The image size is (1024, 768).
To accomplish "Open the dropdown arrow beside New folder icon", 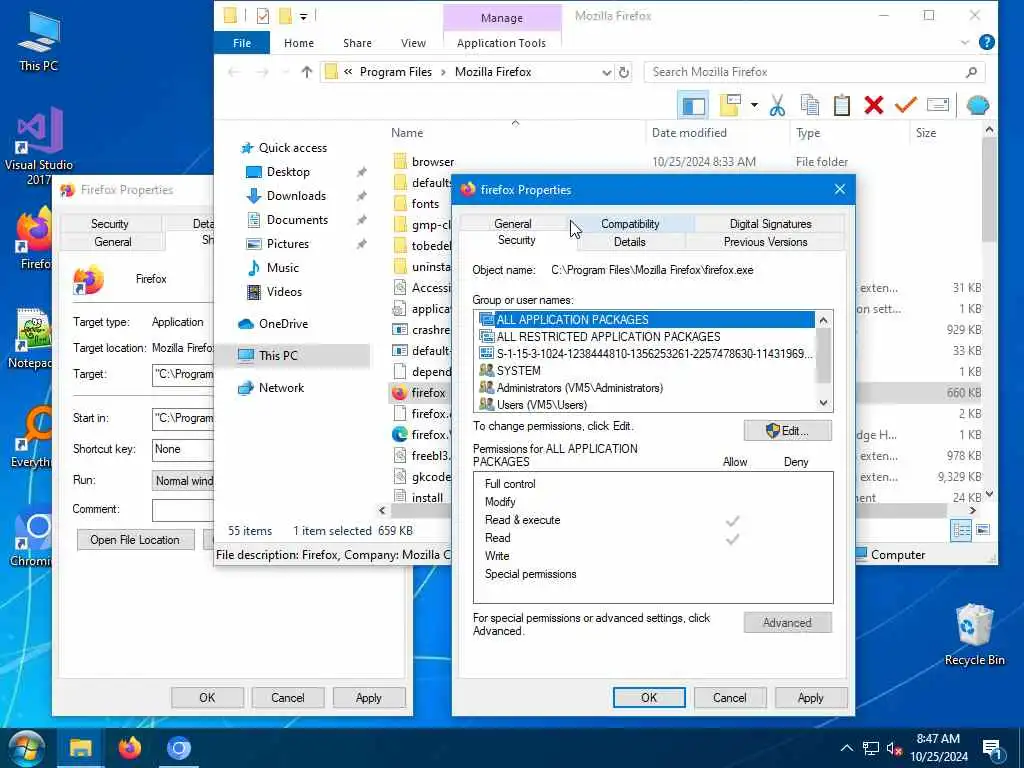I will click(x=754, y=105).
